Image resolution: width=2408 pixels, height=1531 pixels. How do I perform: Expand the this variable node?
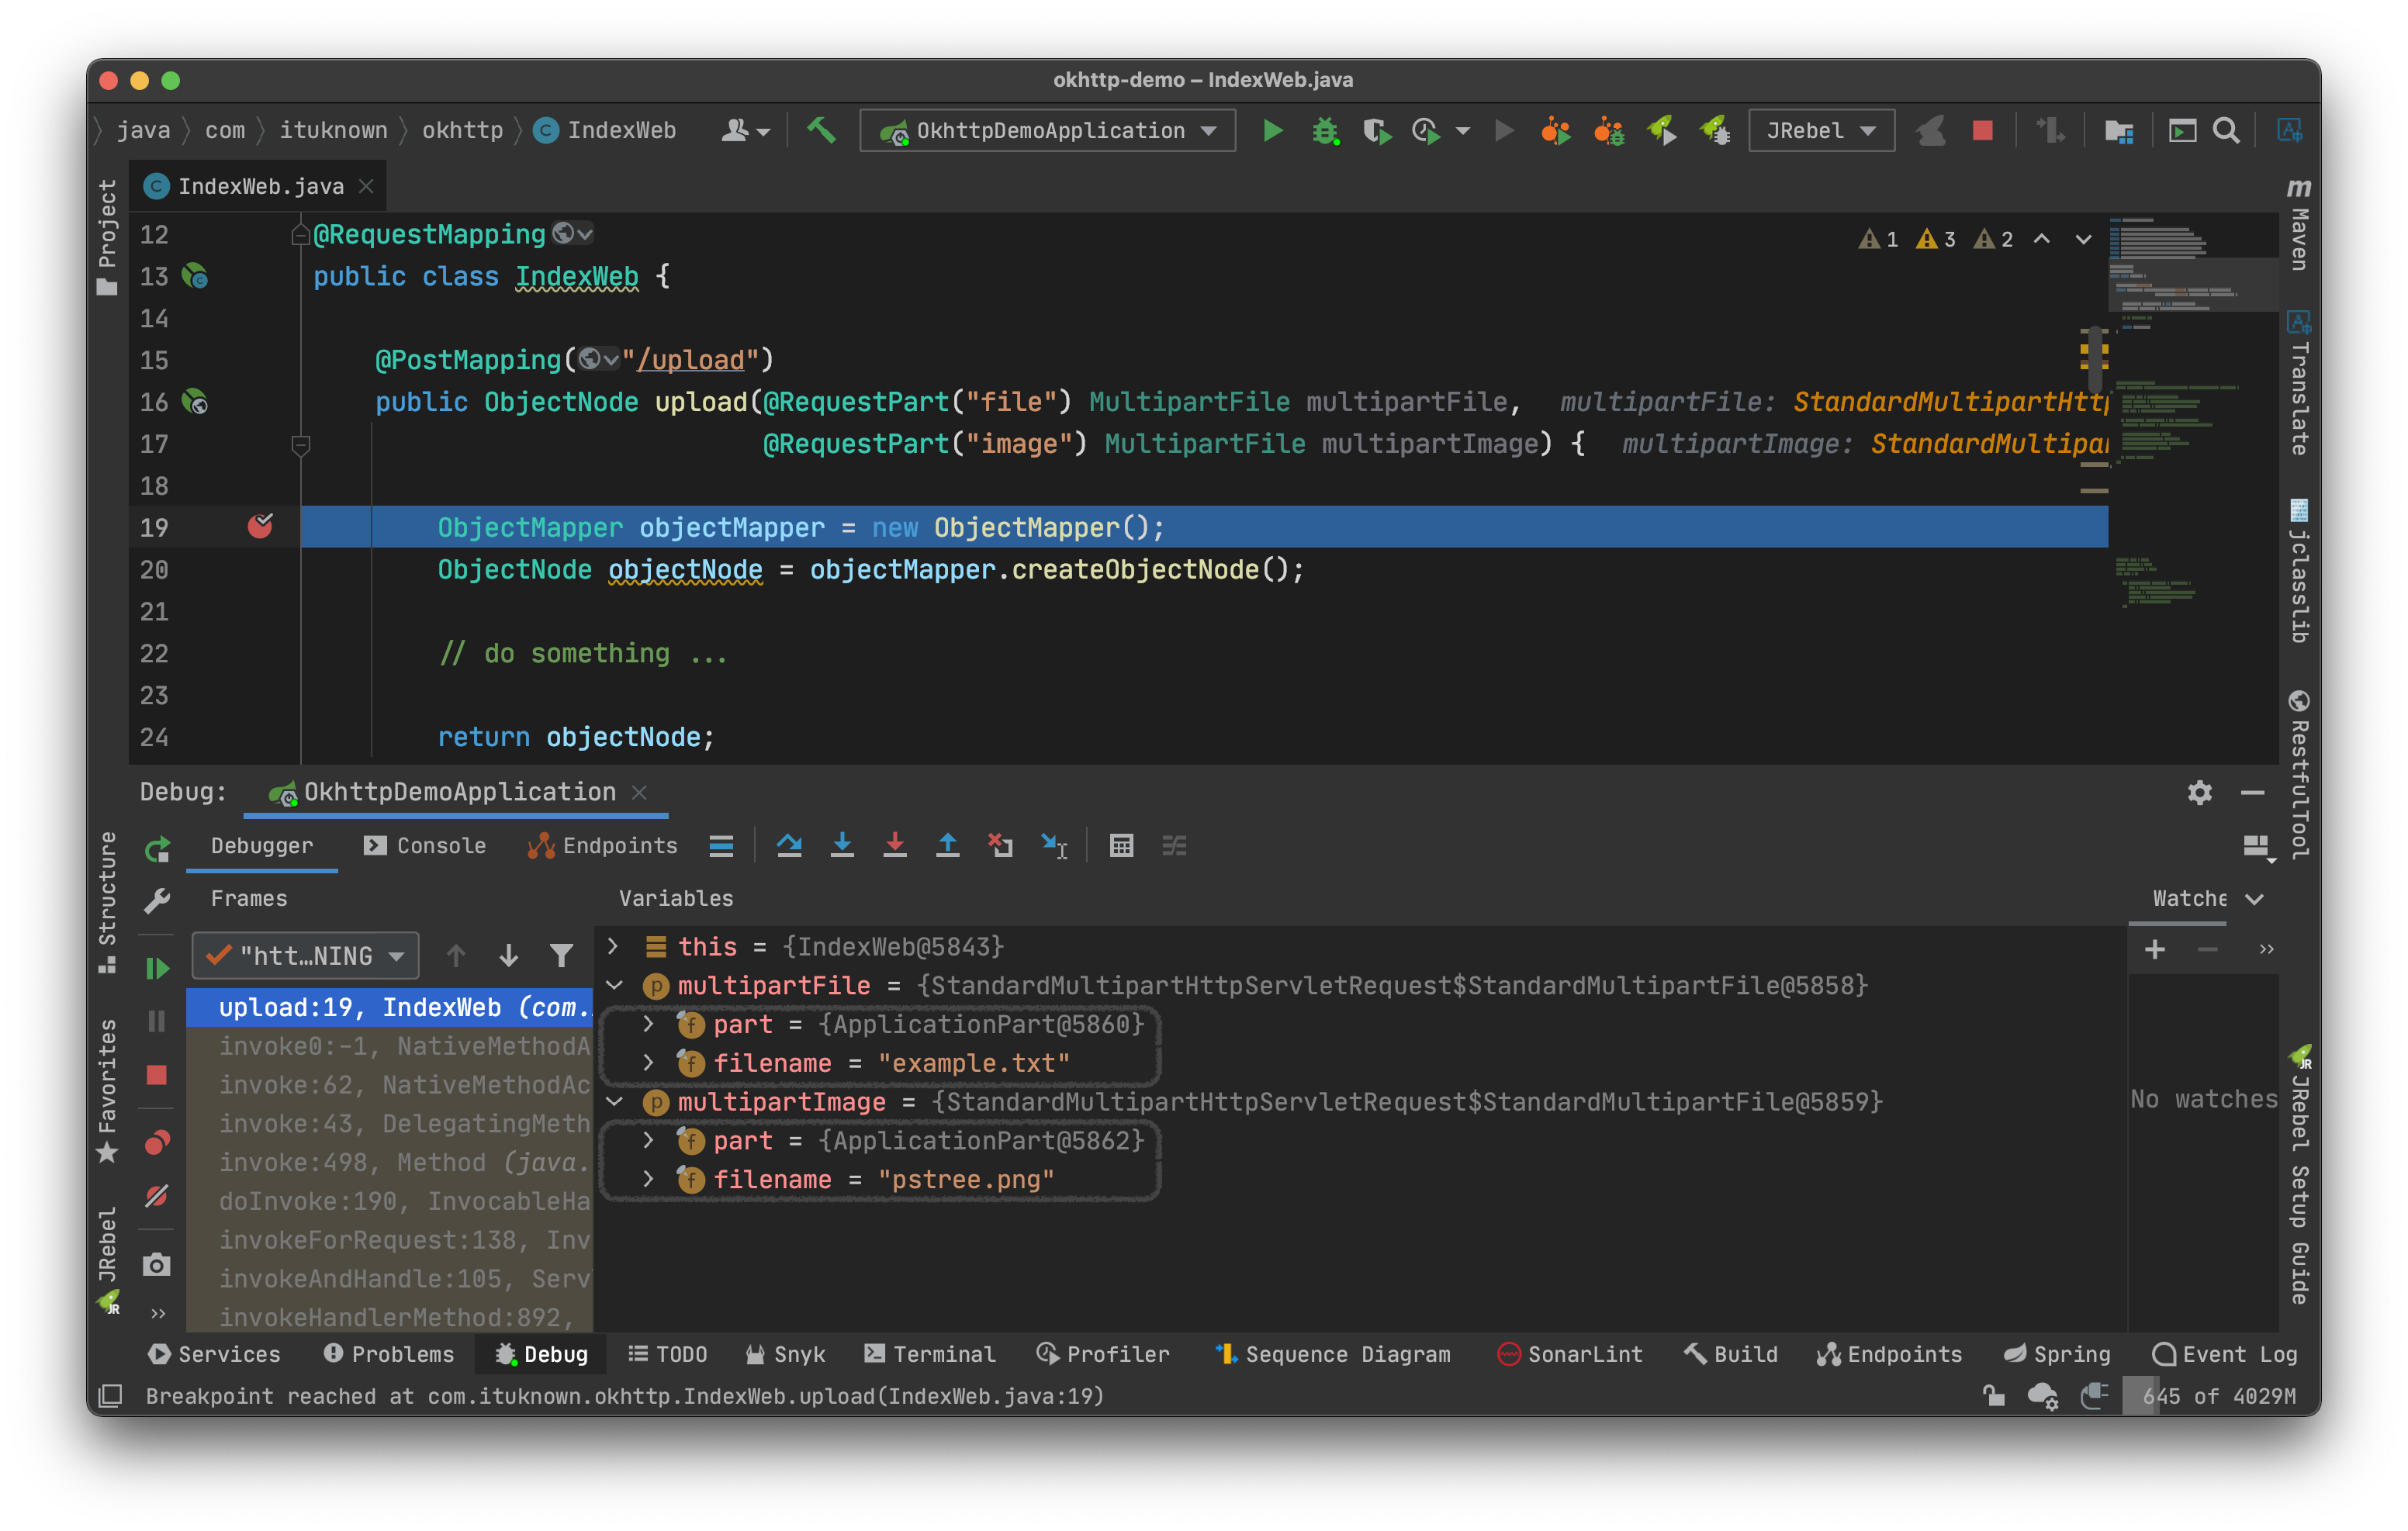[x=613, y=946]
